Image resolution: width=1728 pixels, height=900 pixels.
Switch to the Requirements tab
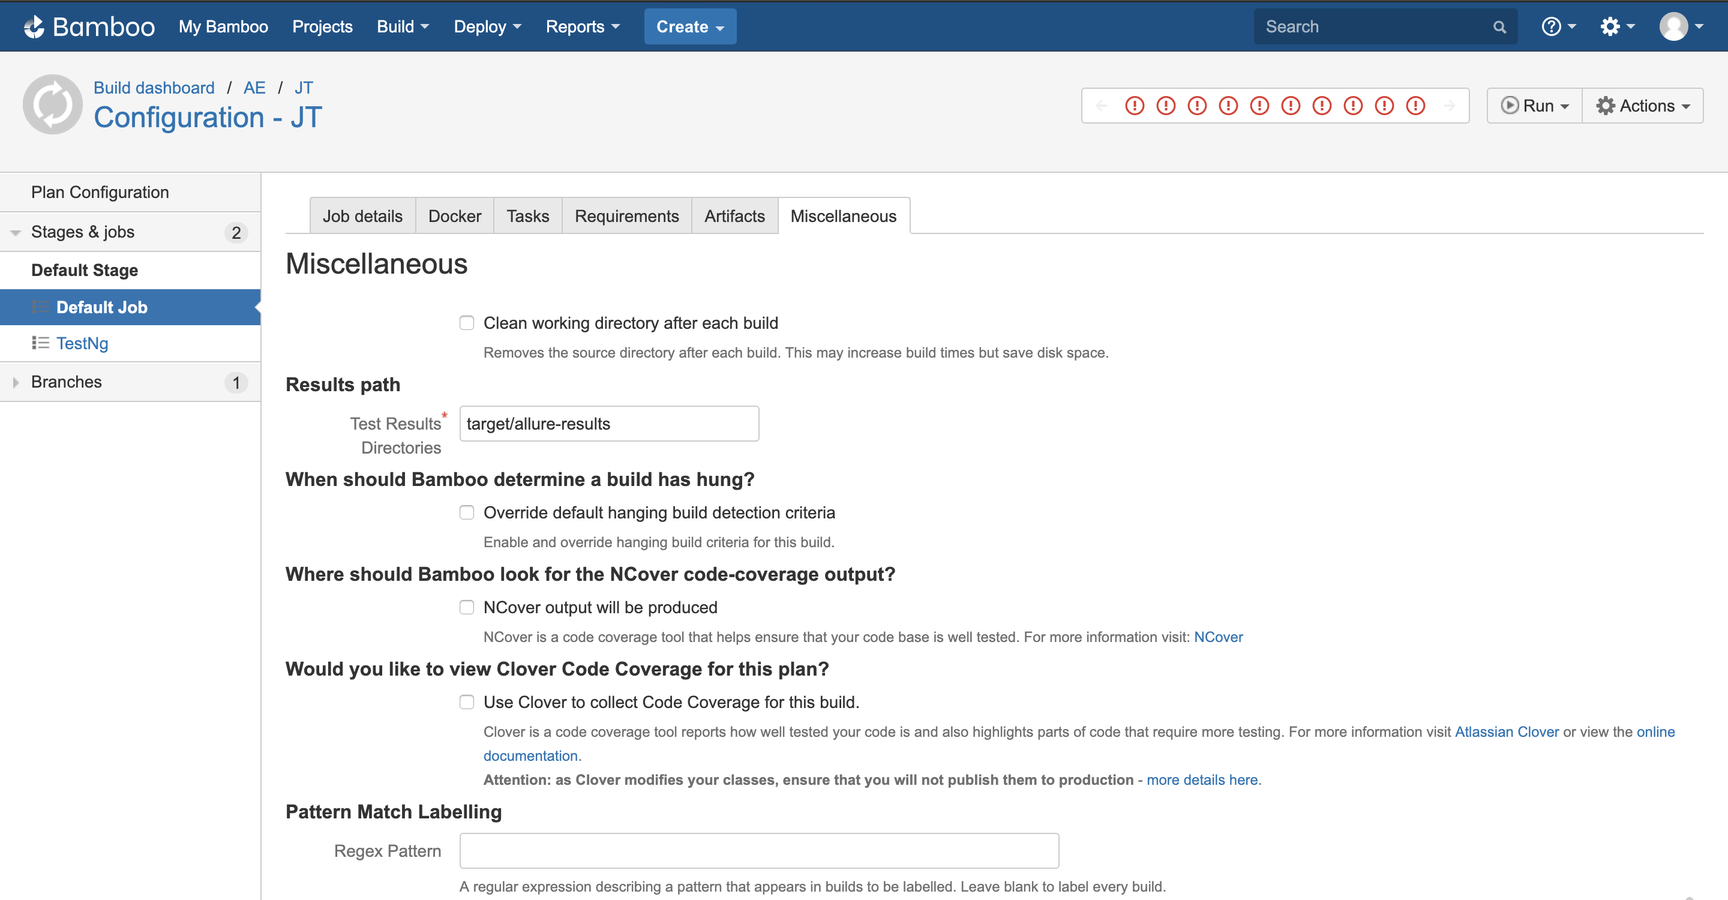(x=627, y=216)
